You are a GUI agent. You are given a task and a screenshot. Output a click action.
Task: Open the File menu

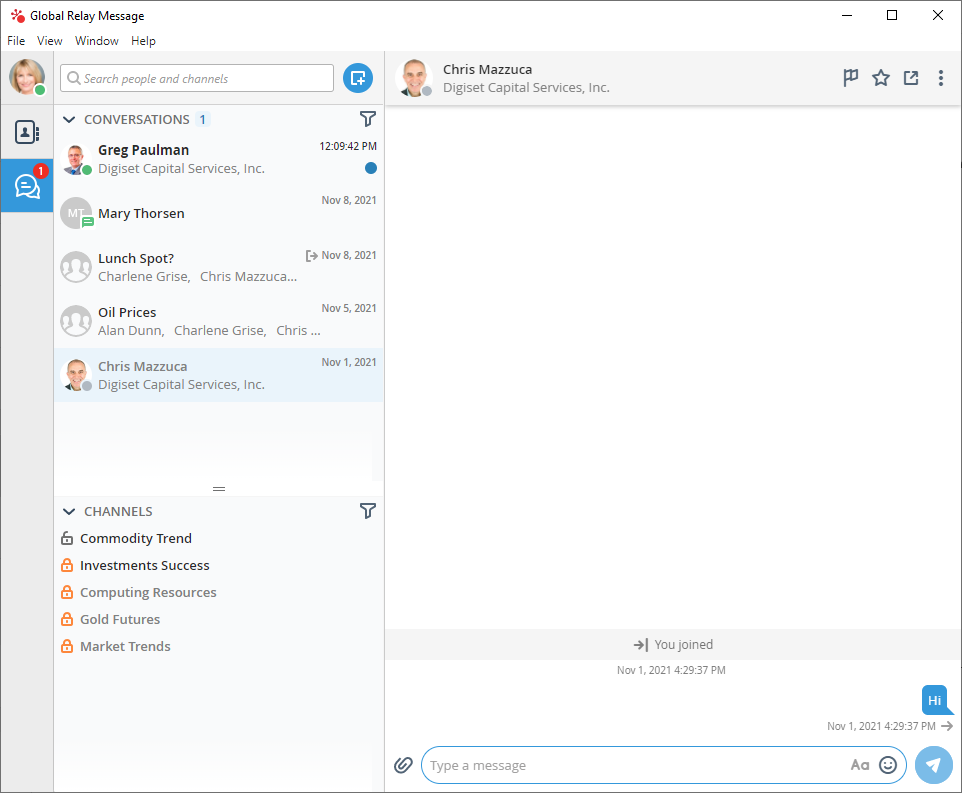click(16, 40)
